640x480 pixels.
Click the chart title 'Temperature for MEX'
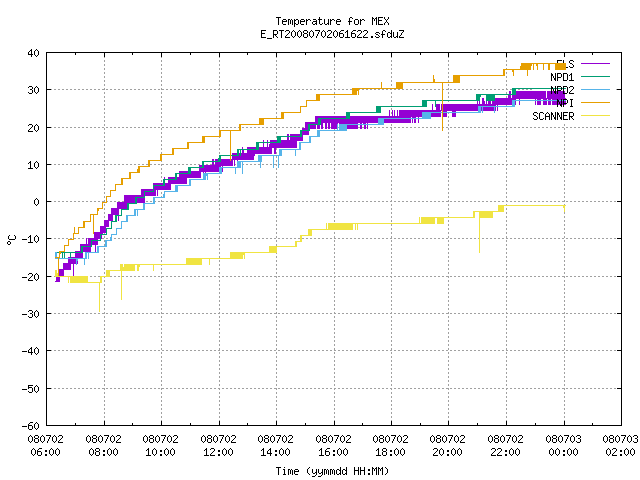(x=332, y=21)
